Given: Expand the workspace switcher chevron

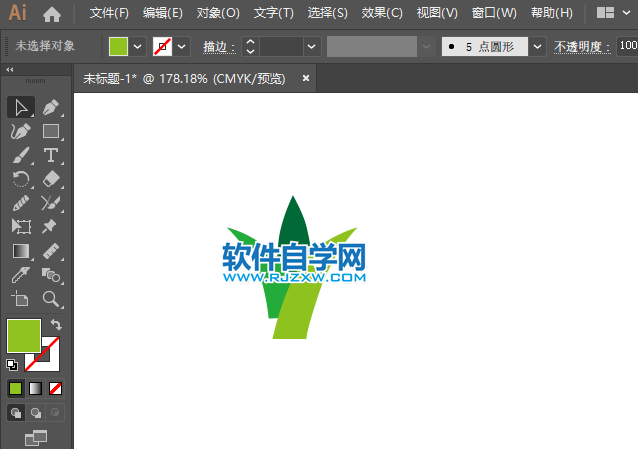Looking at the screenshot, I should [x=627, y=13].
